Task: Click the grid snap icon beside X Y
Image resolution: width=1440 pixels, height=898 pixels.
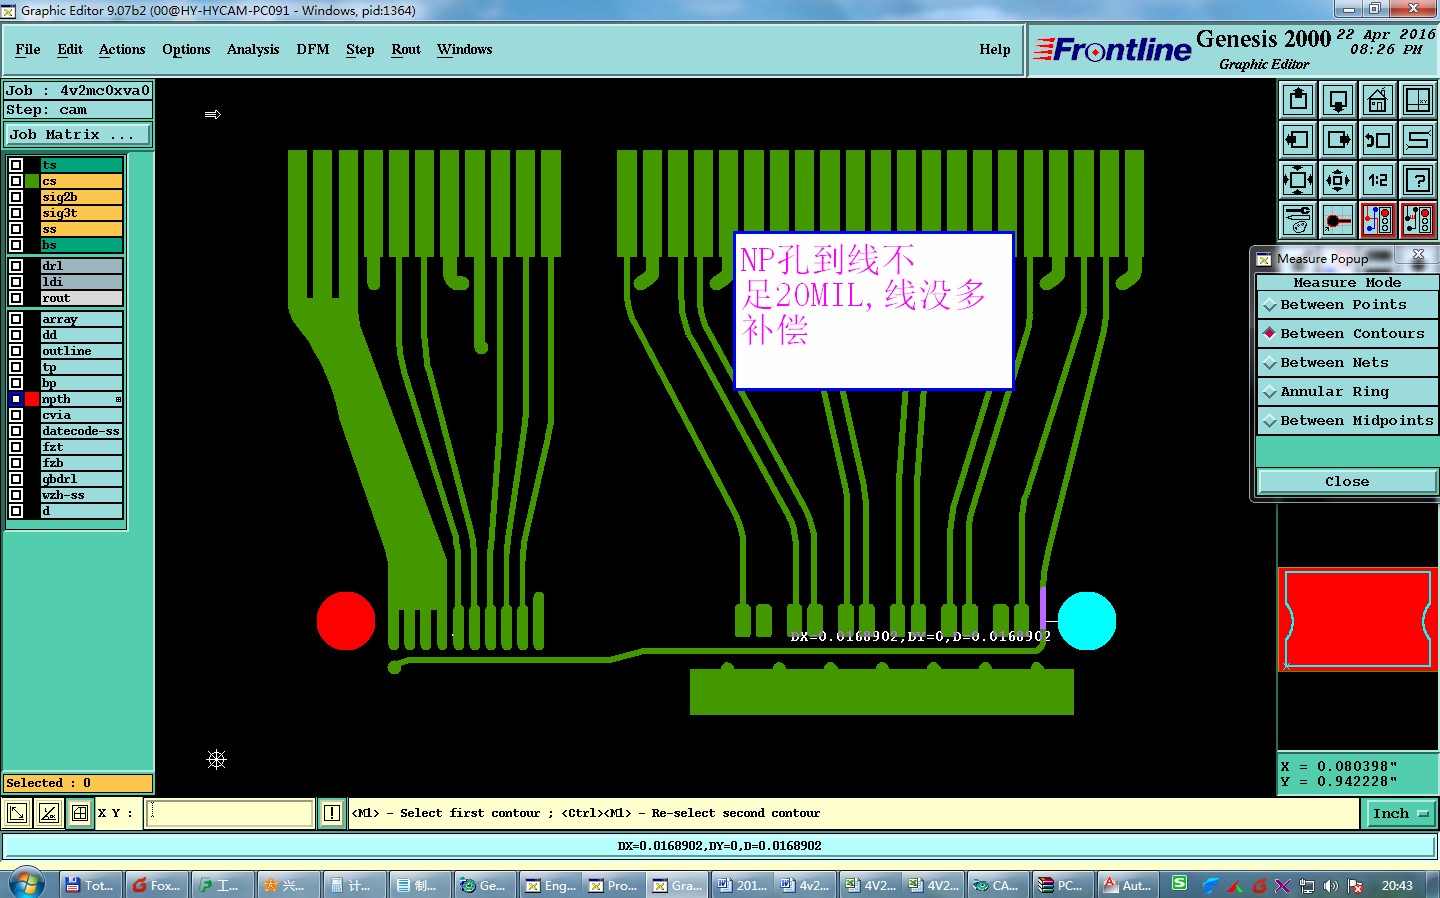Action: point(80,813)
